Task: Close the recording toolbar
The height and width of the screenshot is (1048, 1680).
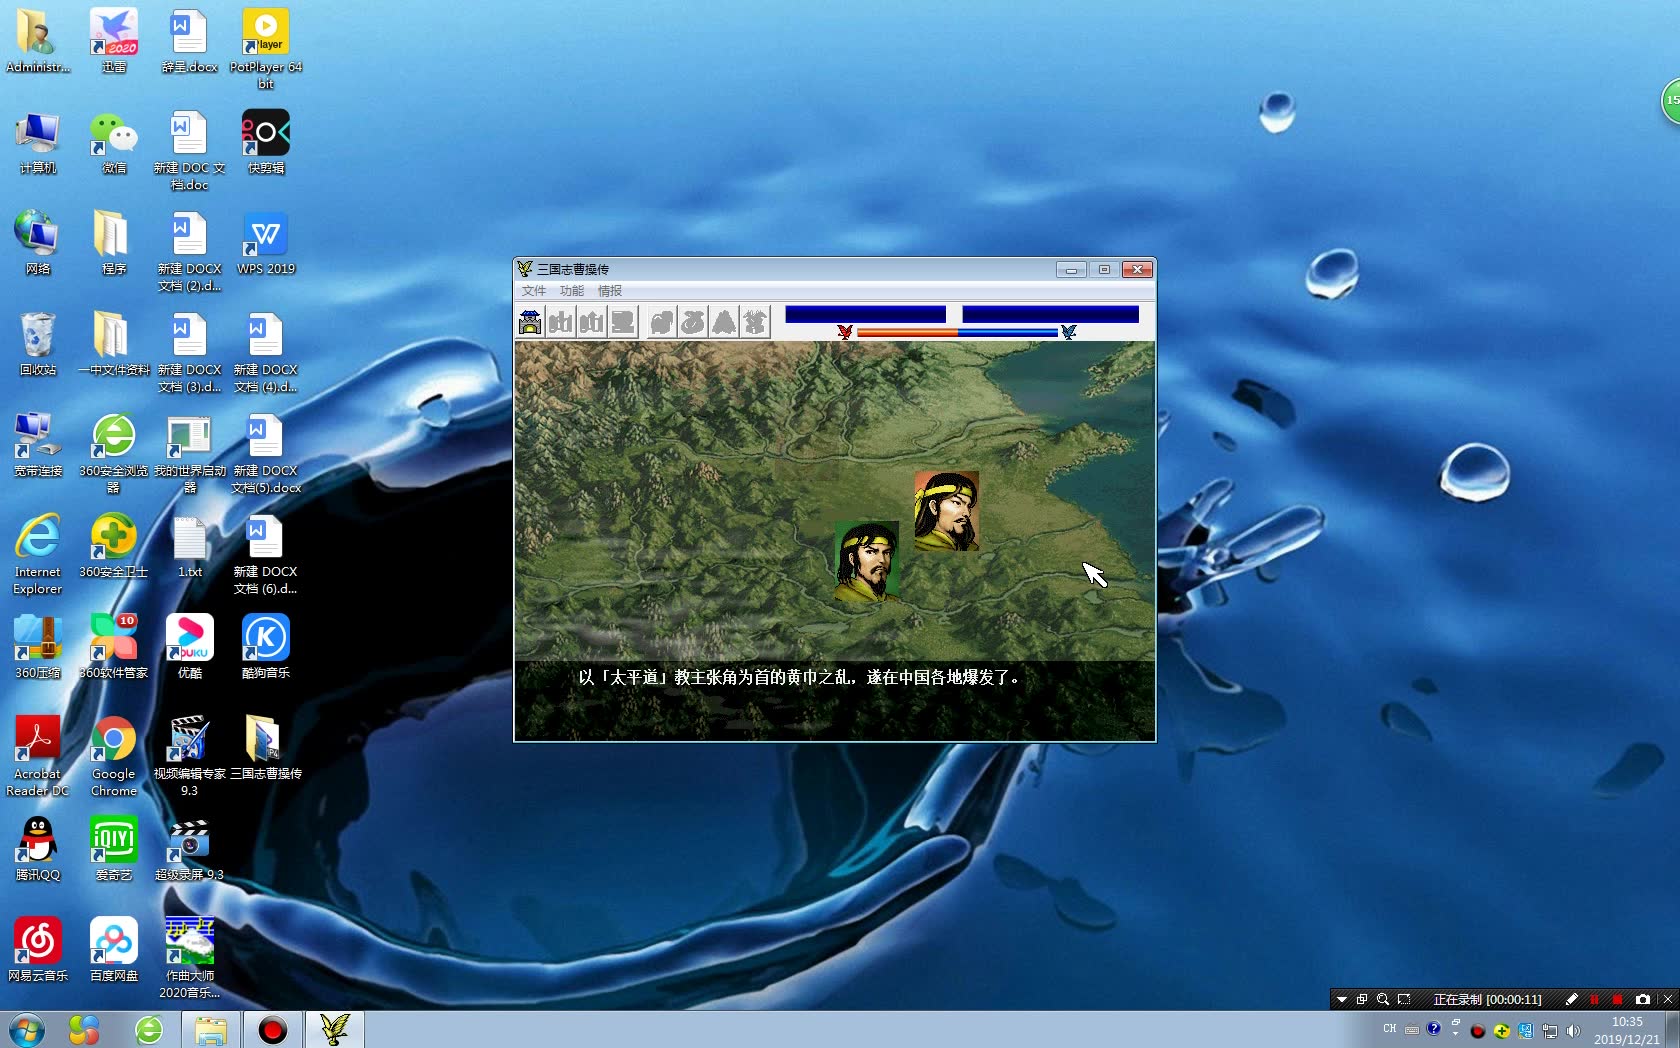Action: pos(1667,999)
